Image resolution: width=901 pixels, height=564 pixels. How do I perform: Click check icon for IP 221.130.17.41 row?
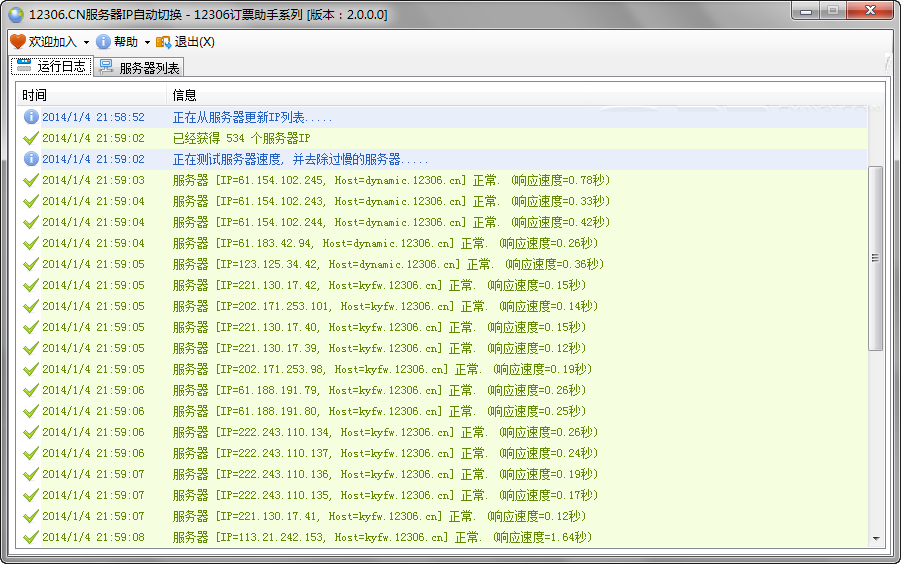(31, 516)
